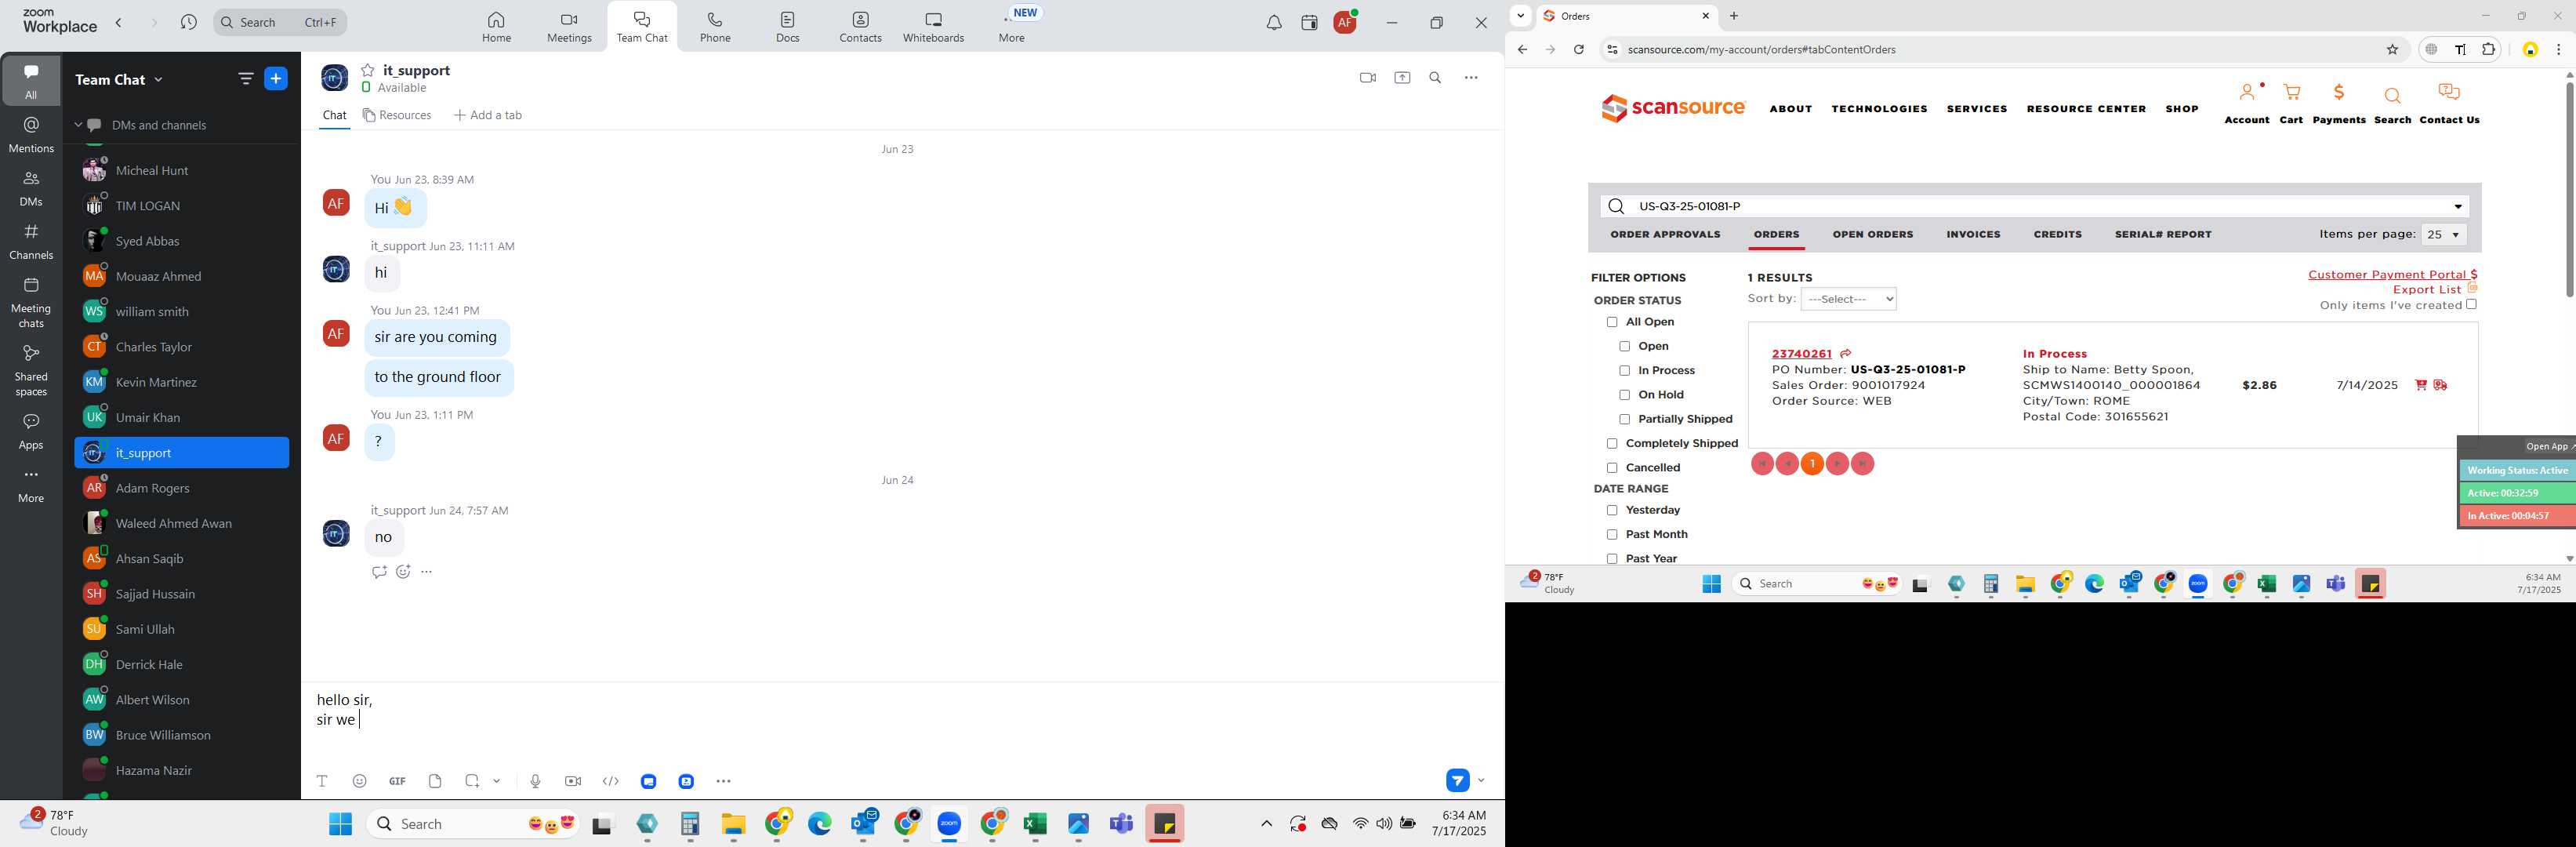Open the chat filter icon beside Team Chat
This screenshot has width=2576, height=847.
(245, 79)
